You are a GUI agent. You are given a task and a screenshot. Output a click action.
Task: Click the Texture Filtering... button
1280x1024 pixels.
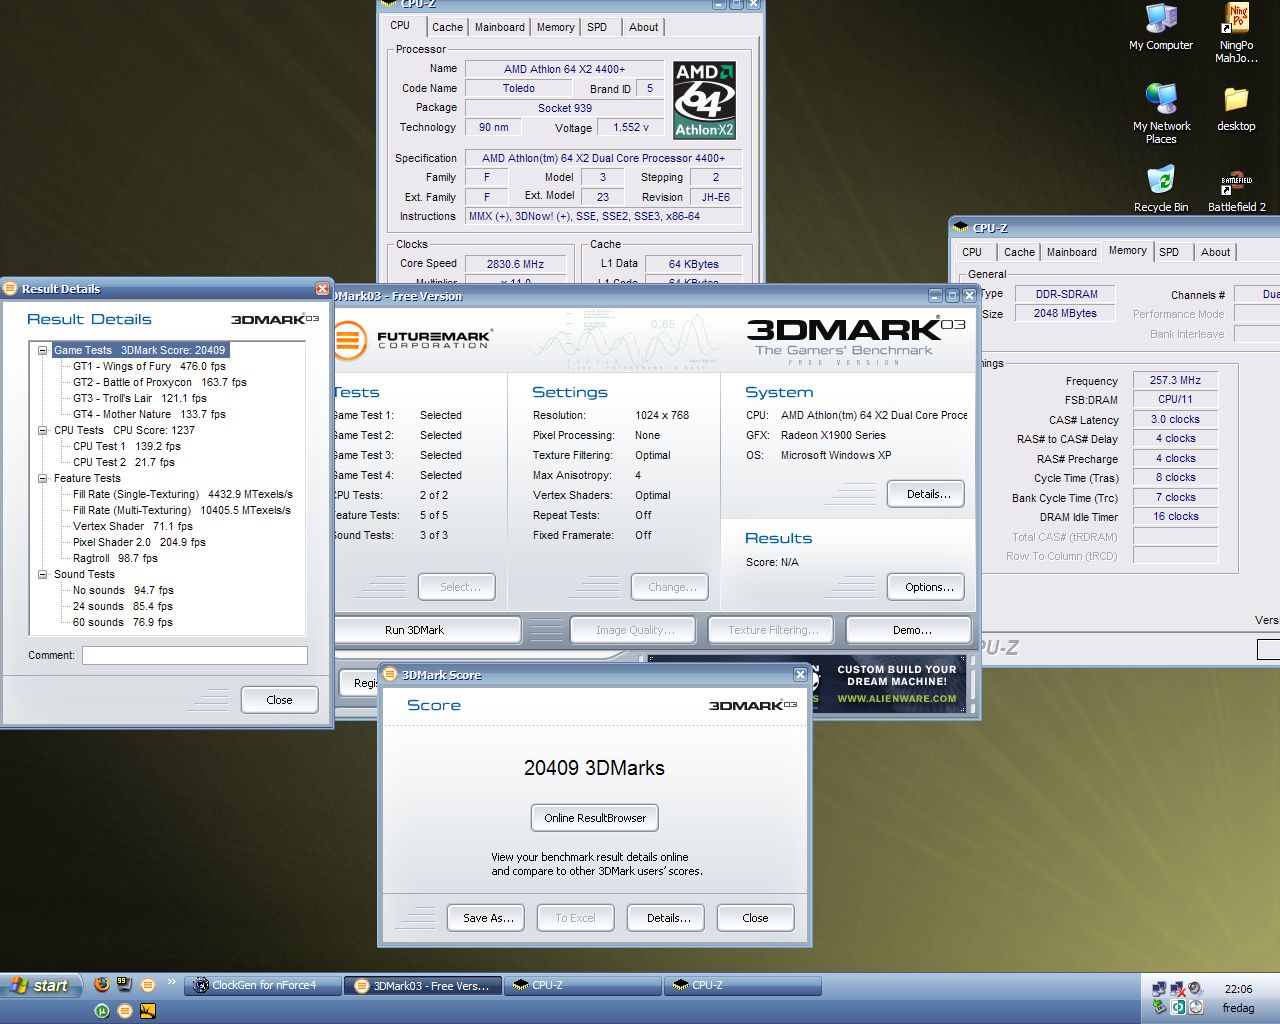point(773,630)
